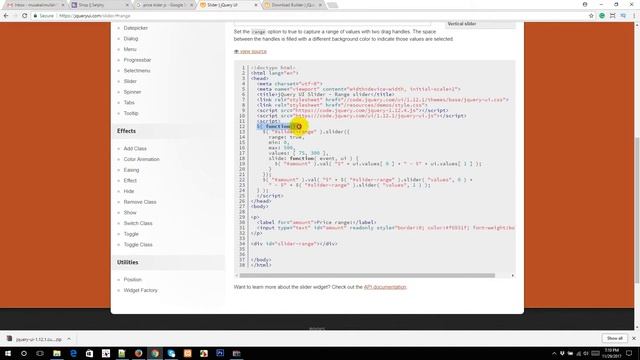Viewport: 640px width, 360px height.
Task: Open the Tooltip widget link
Action: point(131,113)
